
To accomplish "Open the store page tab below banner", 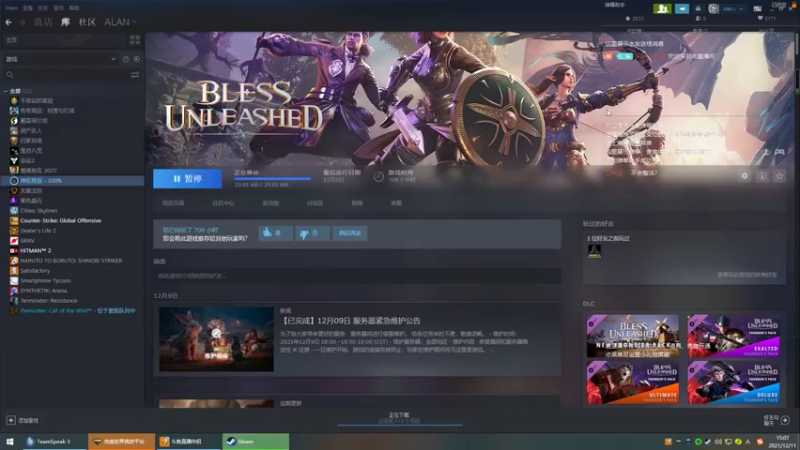I will 173,203.
